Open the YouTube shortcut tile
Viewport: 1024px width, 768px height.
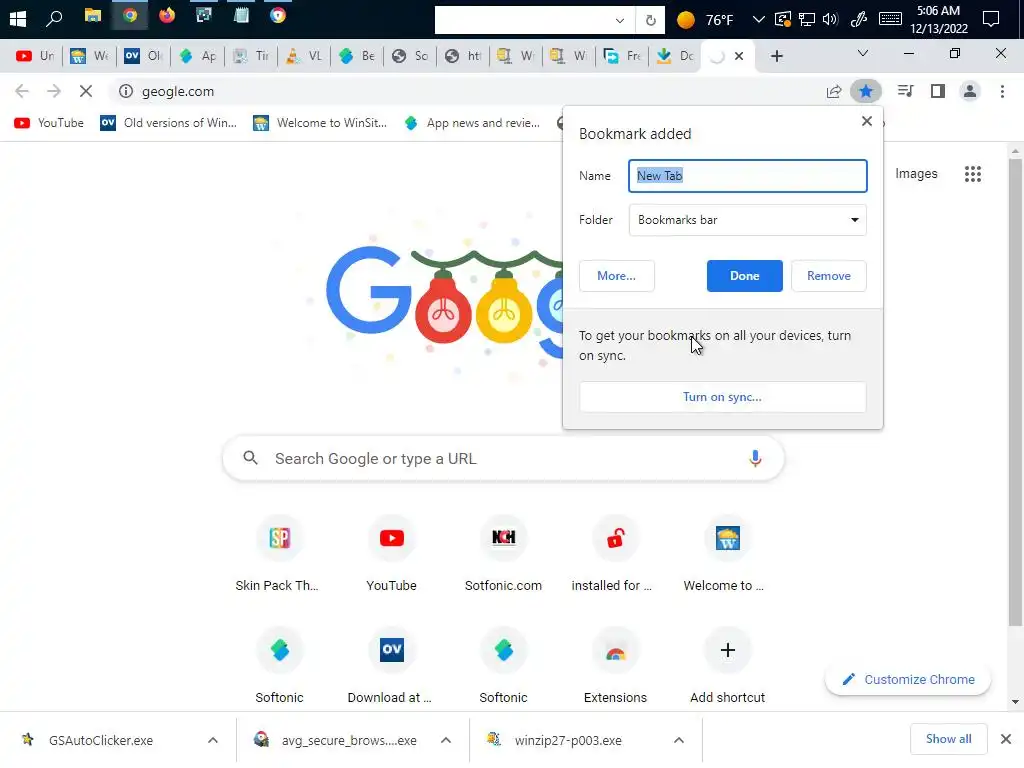(x=391, y=554)
